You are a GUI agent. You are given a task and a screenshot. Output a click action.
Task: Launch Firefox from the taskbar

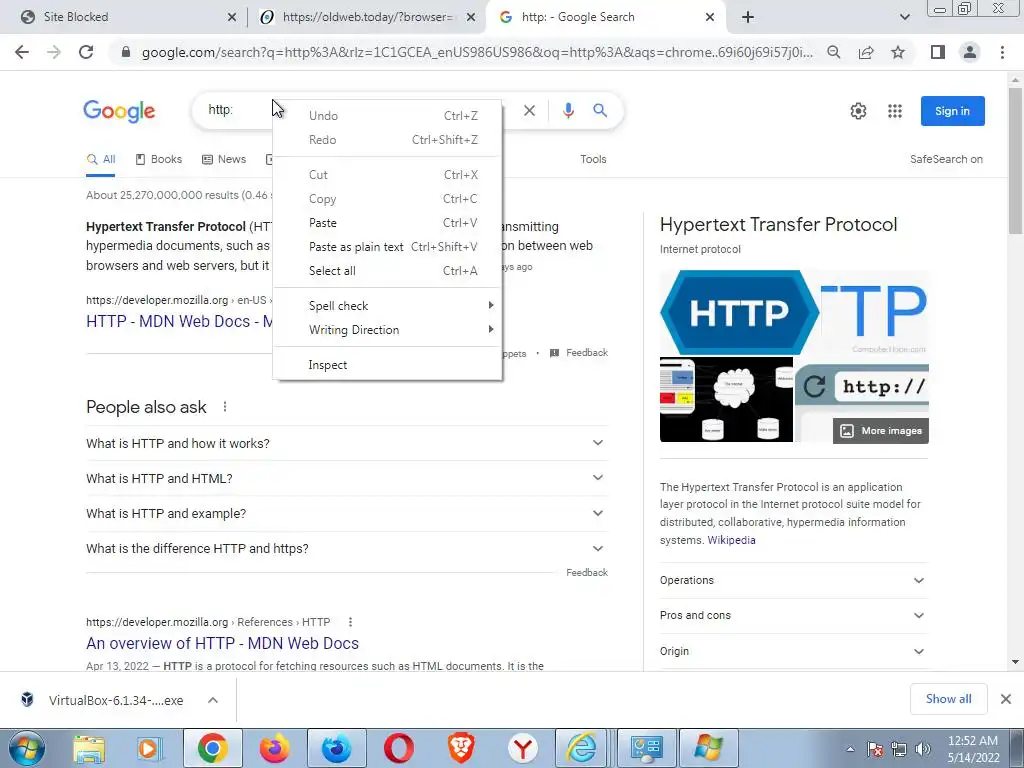275,748
